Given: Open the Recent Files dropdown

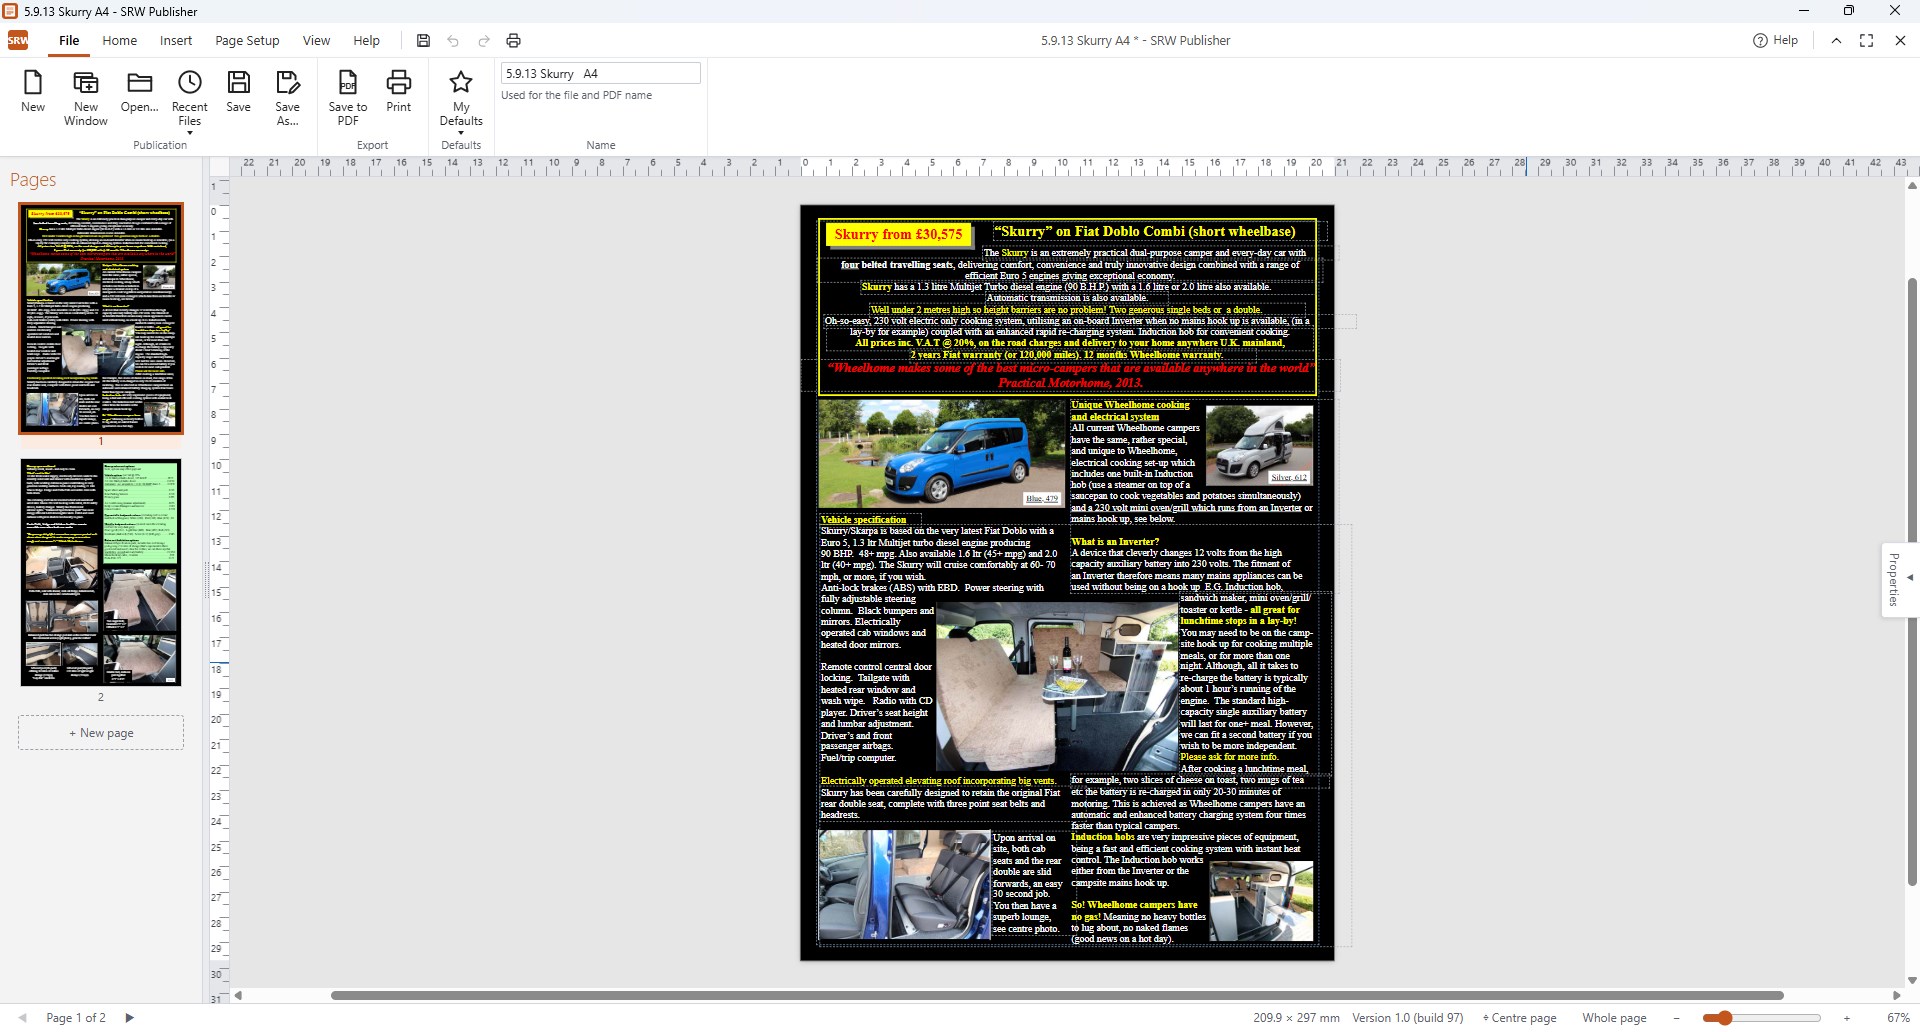Looking at the screenshot, I should point(189,101).
